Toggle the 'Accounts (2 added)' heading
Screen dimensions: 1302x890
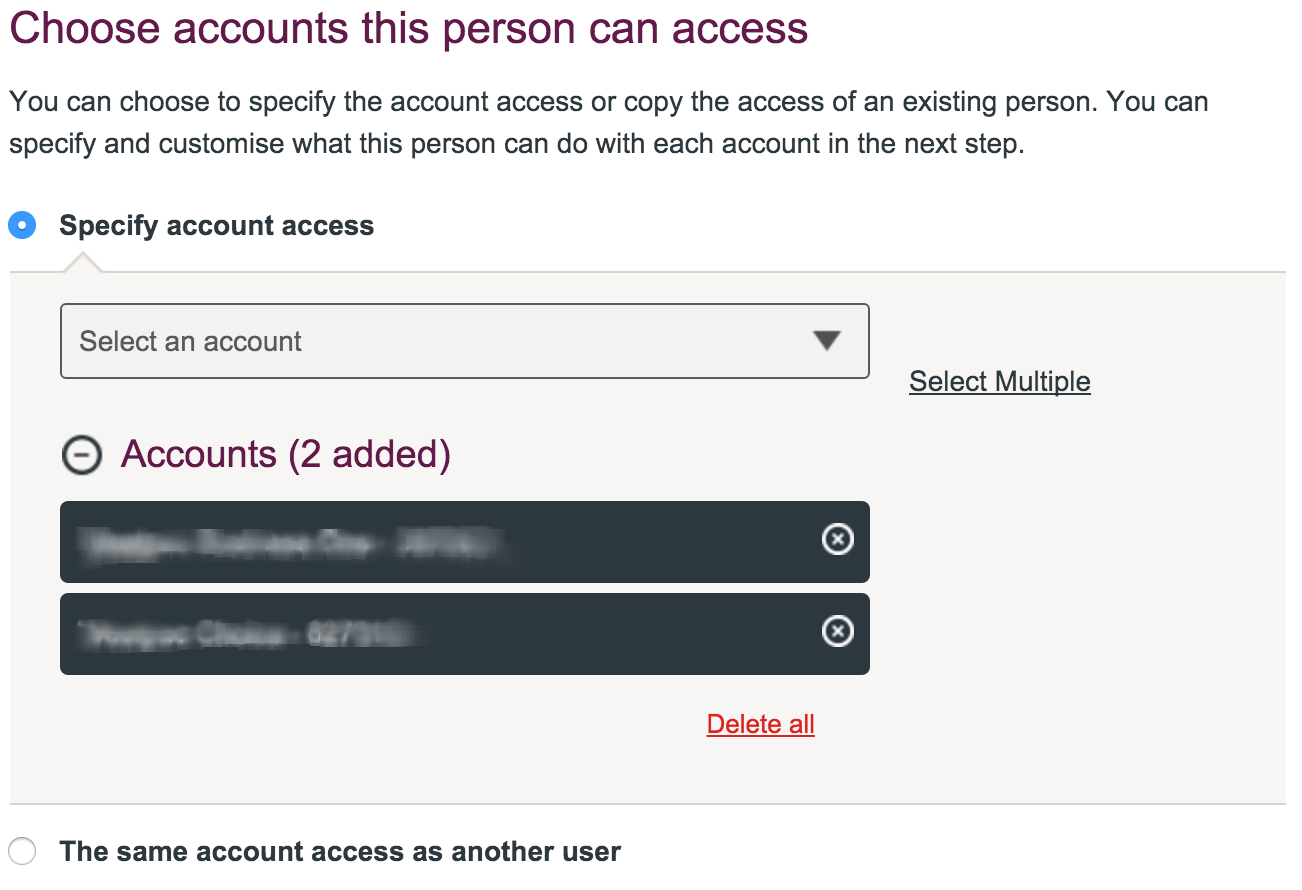click(x=286, y=454)
